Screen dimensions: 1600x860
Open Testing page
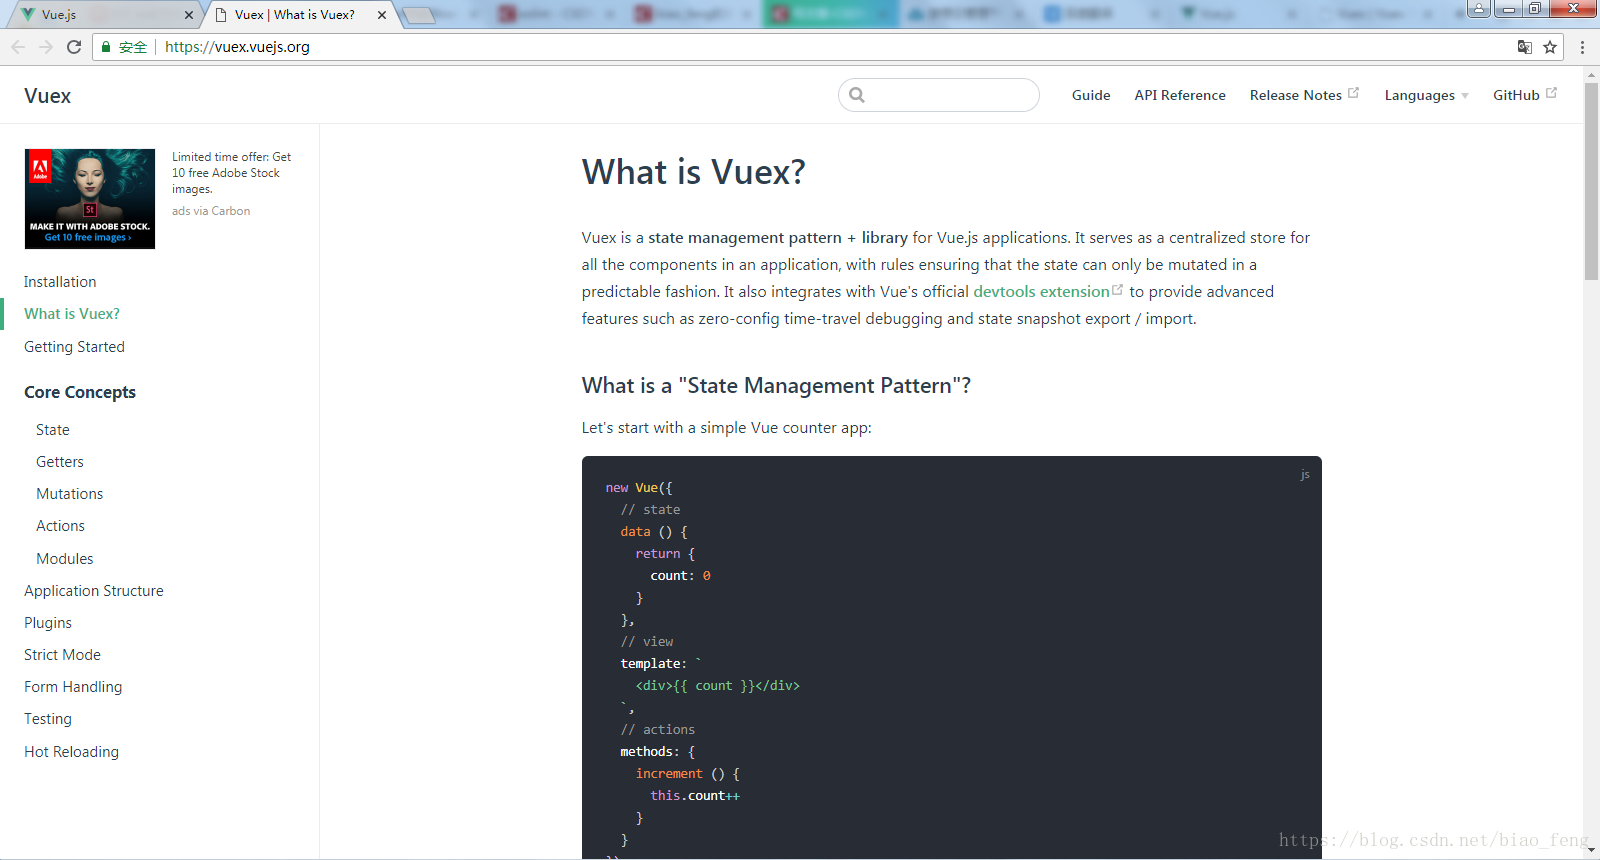(x=48, y=719)
